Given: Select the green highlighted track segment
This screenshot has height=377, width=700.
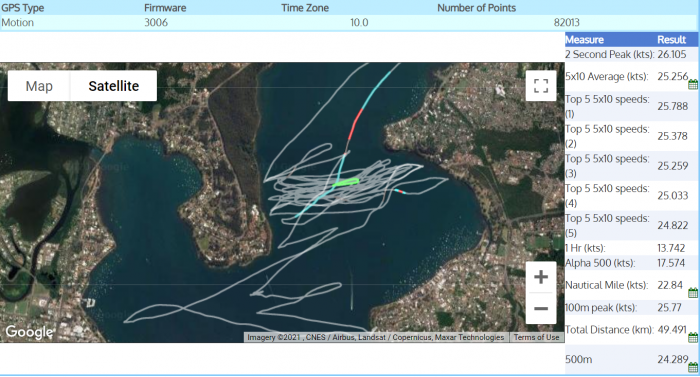Looking at the screenshot, I should (x=346, y=182).
